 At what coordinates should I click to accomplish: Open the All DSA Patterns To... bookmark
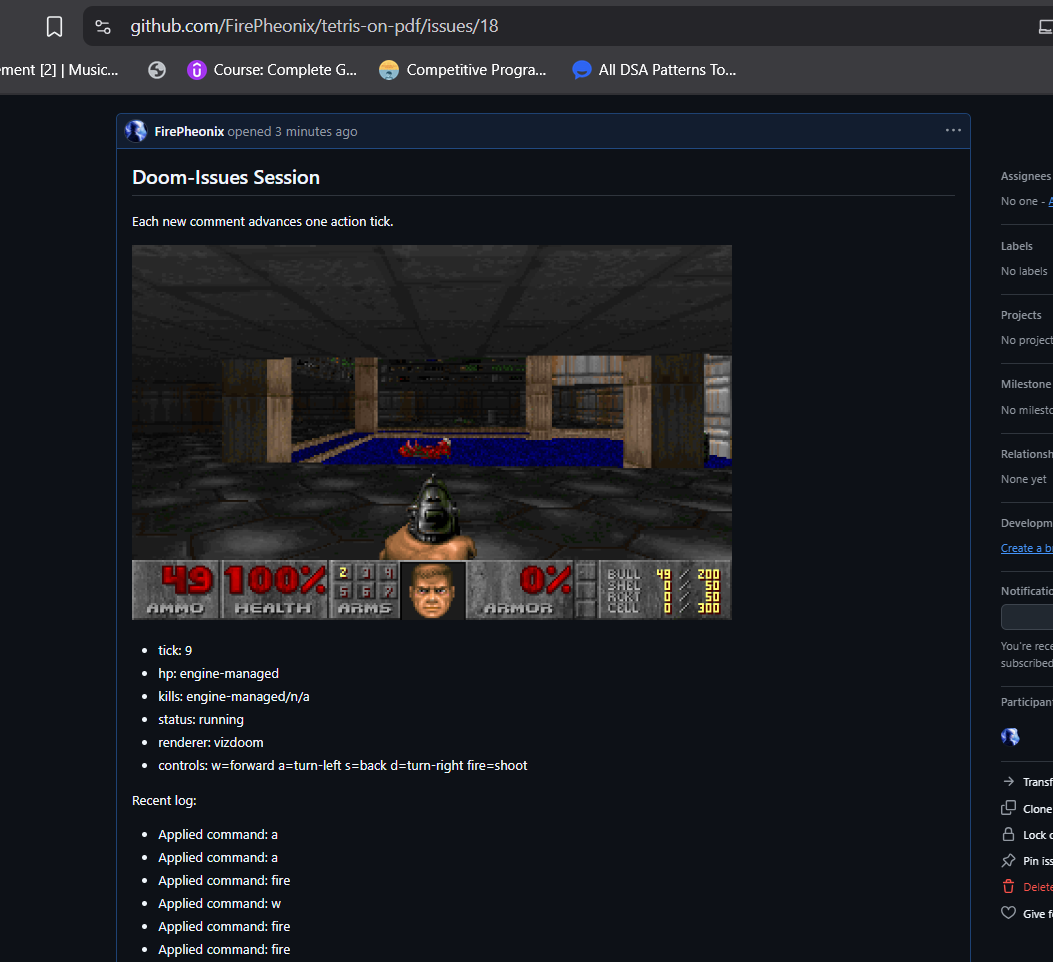[x=654, y=70]
